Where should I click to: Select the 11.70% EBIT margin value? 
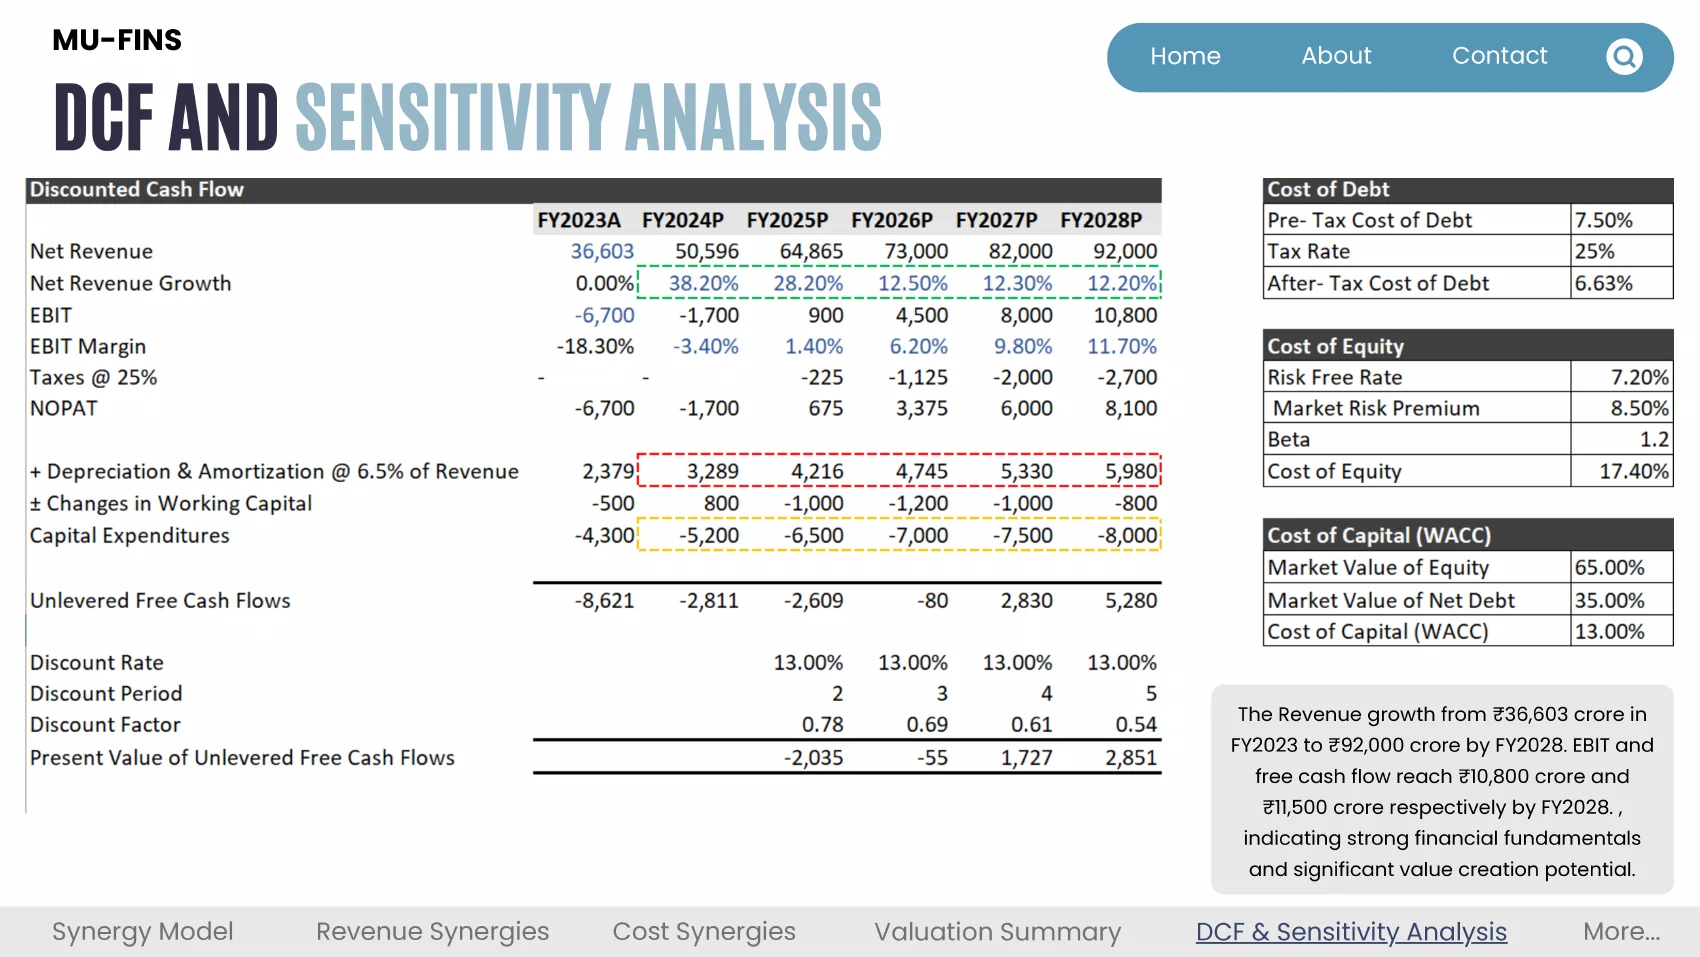pyautogui.click(x=1122, y=346)
